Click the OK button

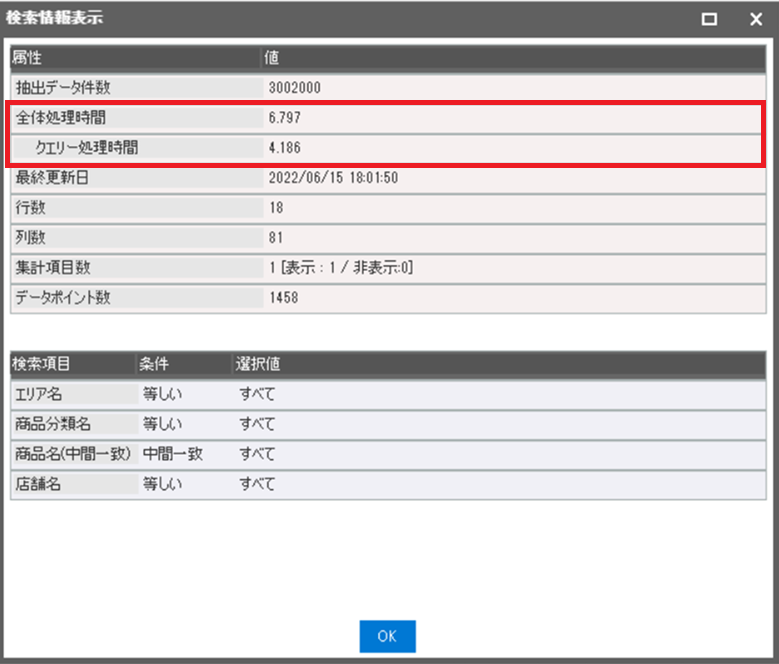coord(387,636)
